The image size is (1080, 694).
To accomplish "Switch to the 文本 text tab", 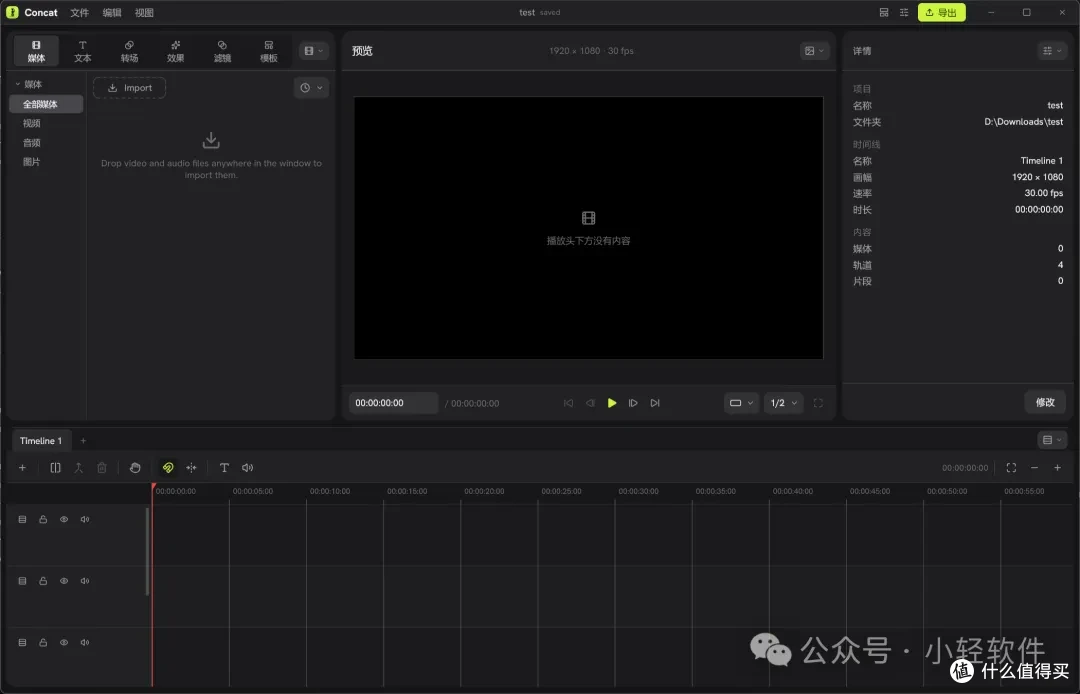I will 83,52.
